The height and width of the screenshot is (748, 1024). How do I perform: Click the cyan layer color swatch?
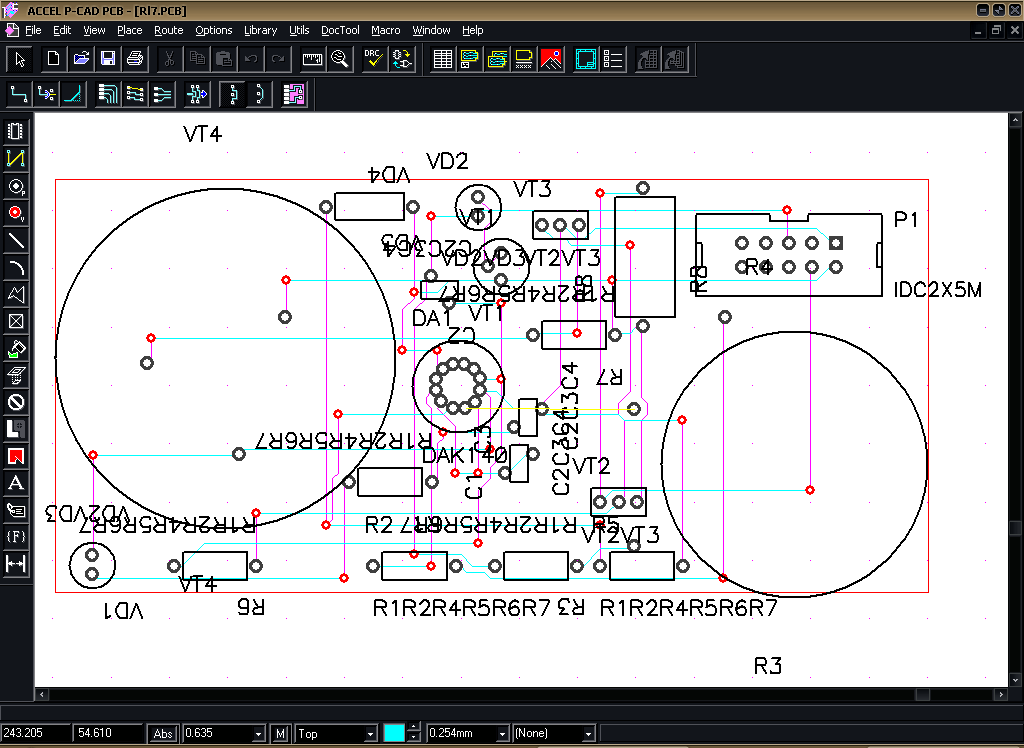tap(394, 734)
